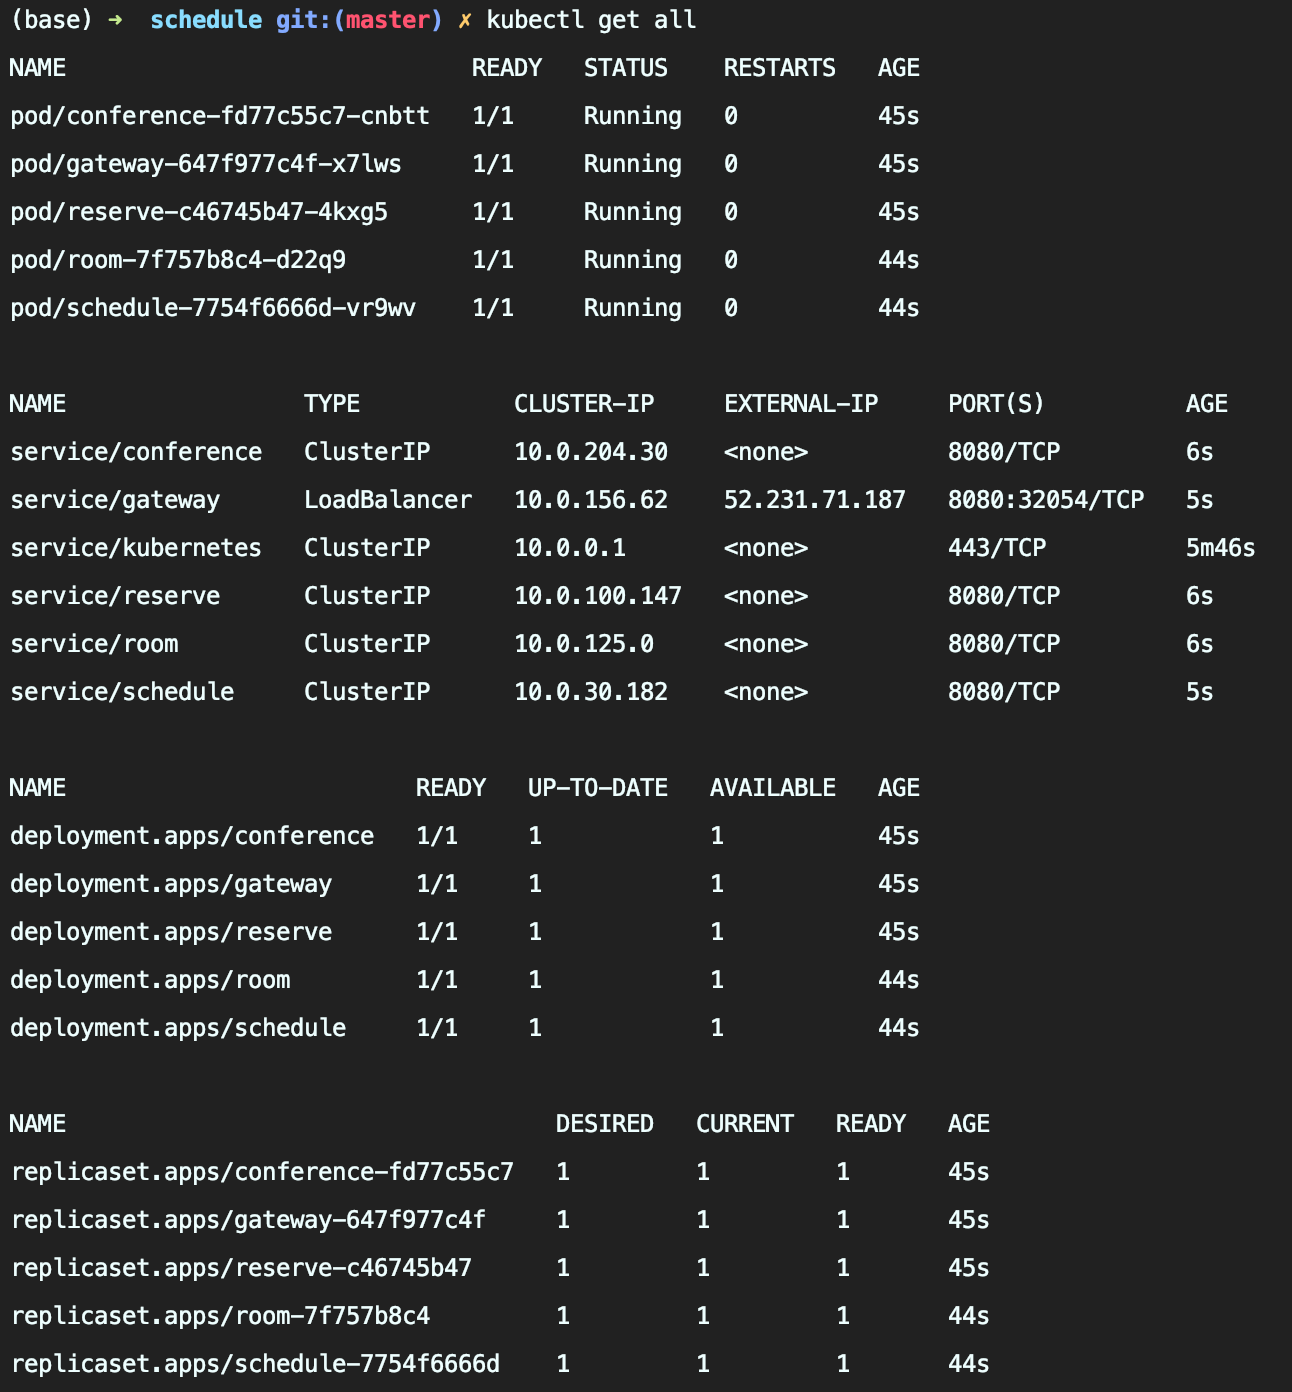Select pod/reserve-c46745b47-4kxg5 name
This screenshot has width=1292, height=1392.
(x=199, y=212)
